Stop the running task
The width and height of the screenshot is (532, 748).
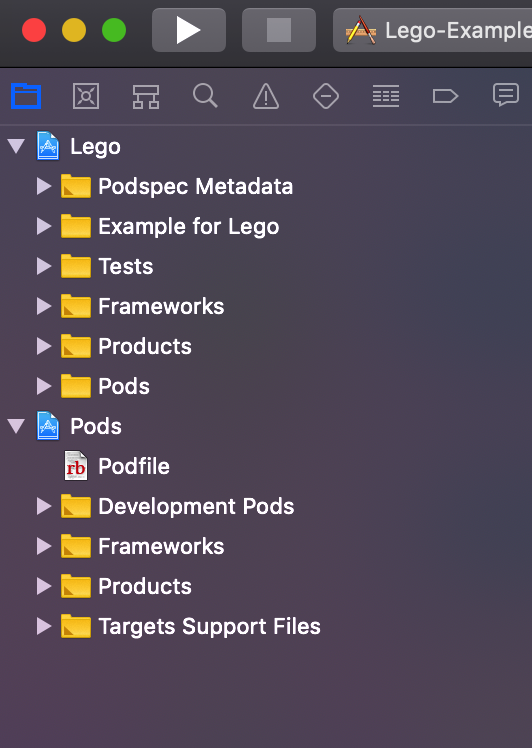[x=279, y=30]
